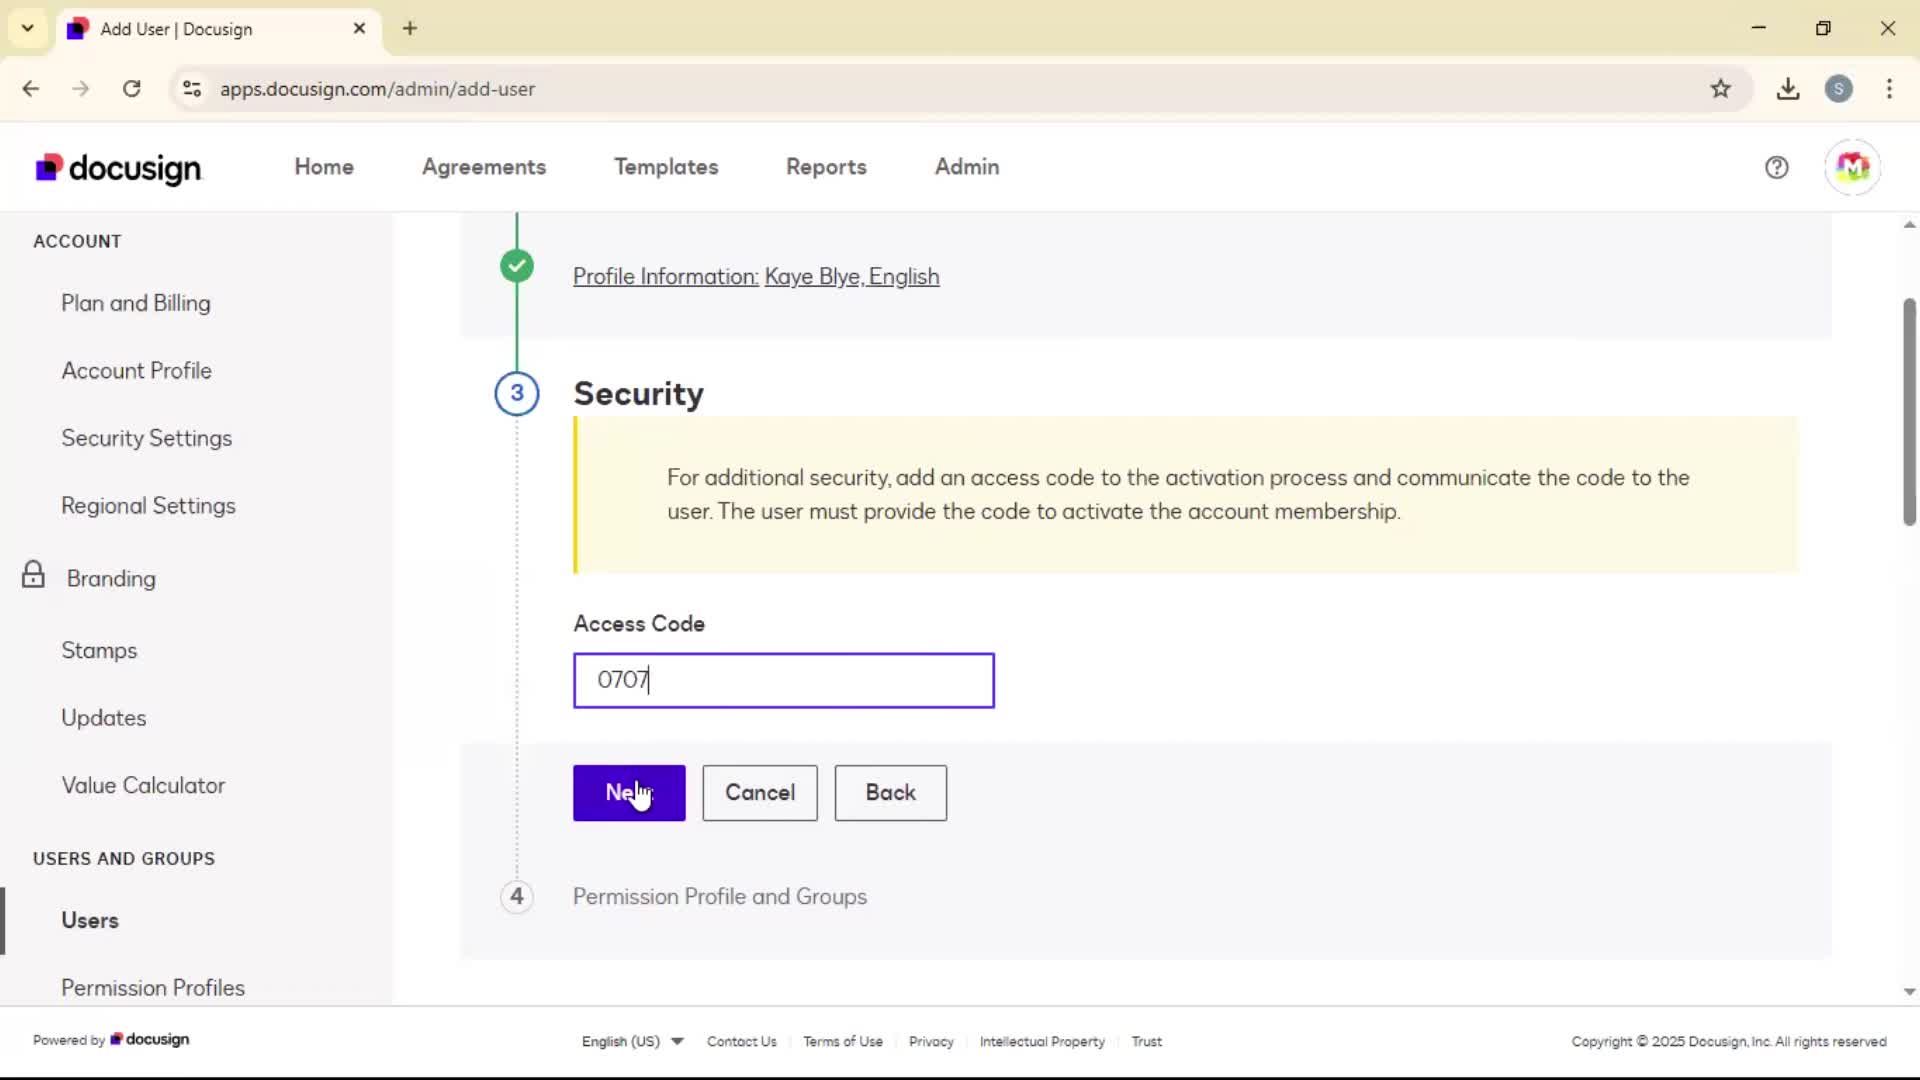Click the browser back arrow

point(31,89)
